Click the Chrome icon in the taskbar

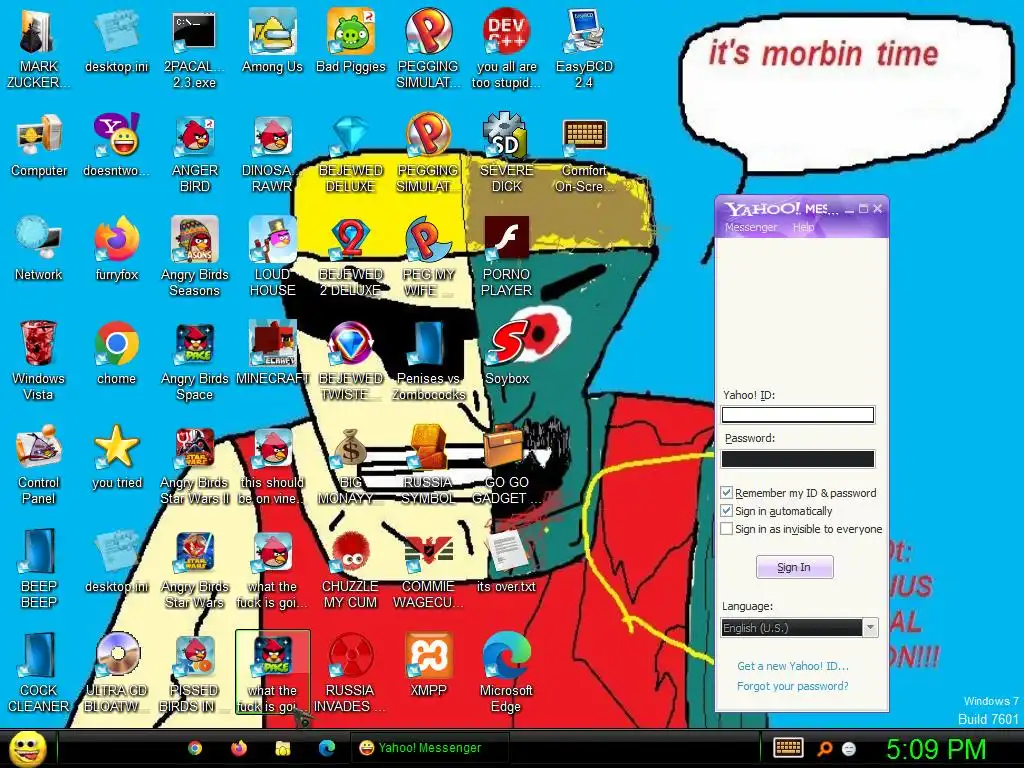coord(195,748)
